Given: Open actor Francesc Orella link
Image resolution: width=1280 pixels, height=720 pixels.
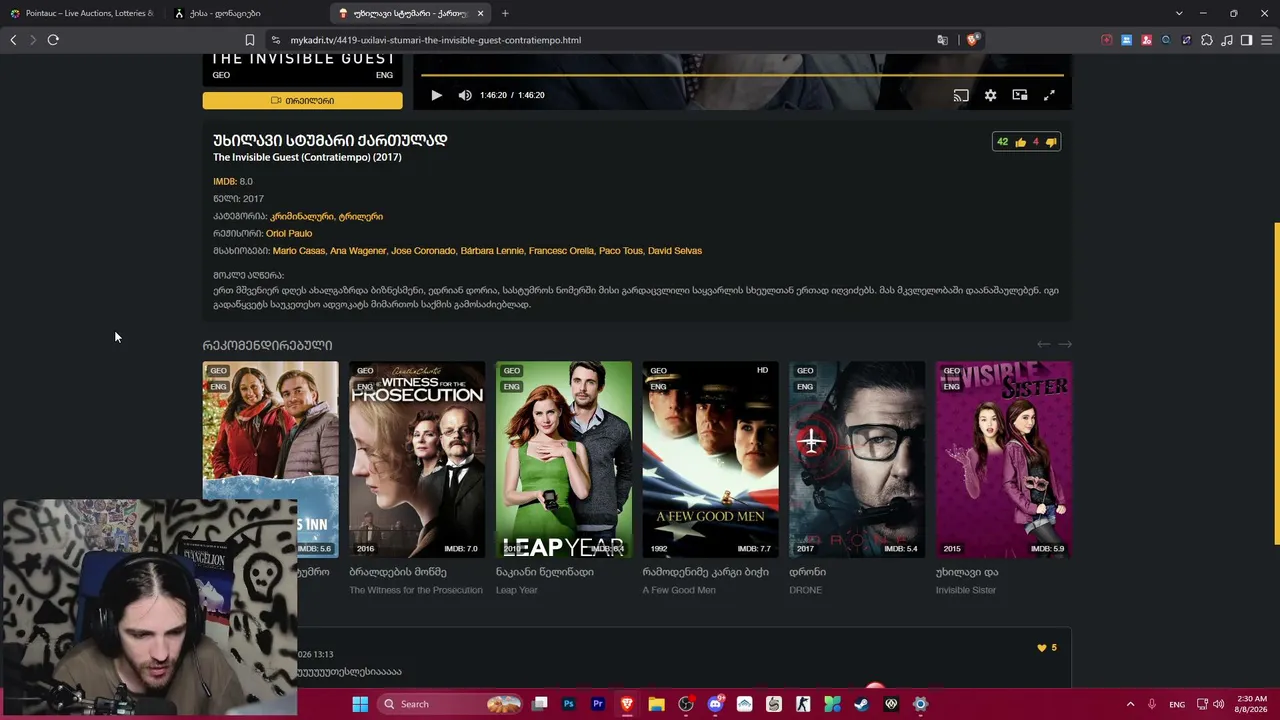Looking at the screenshot, I should pos(561,251).
